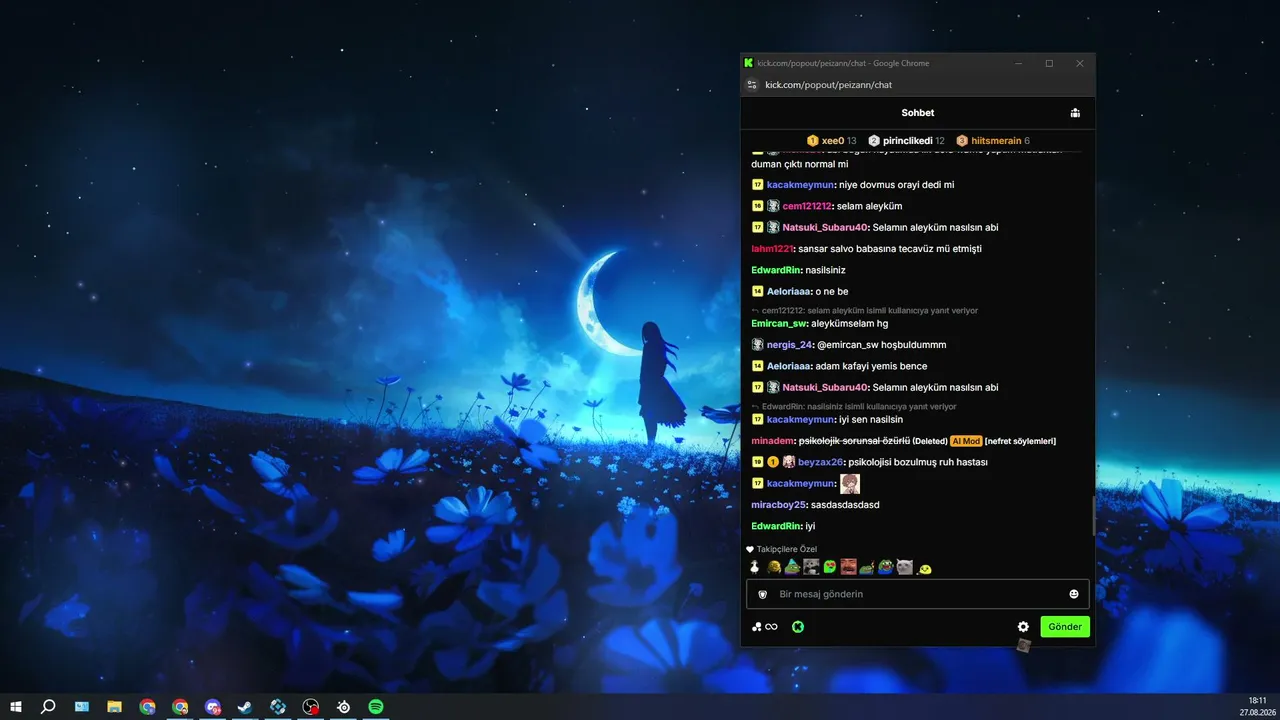1280x720 pixels.
Task: Open OBS Studio from the taskbar
Action: [311, 707]
